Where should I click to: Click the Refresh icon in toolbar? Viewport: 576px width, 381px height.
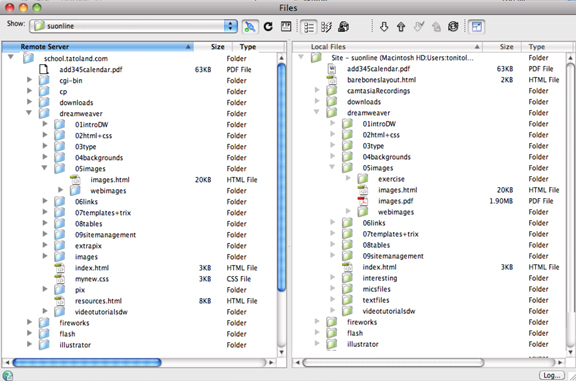tap(268, 26)
